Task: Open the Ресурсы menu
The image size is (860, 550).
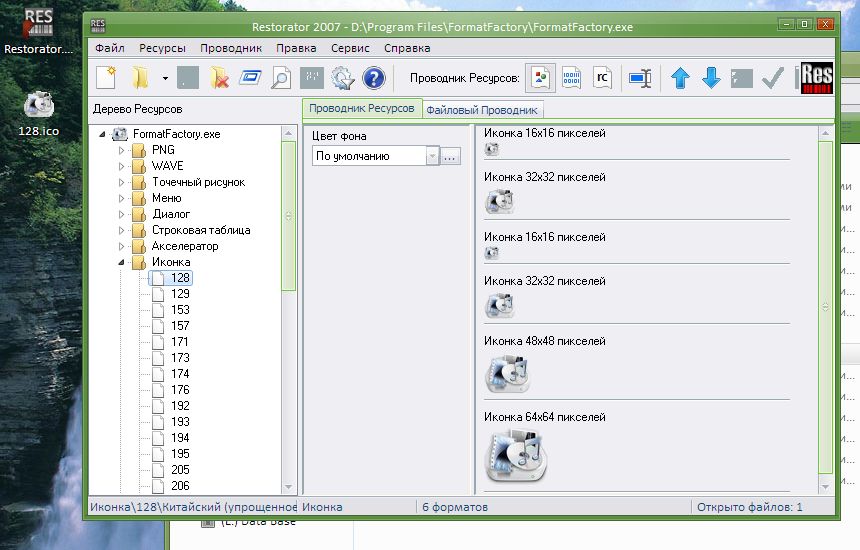Action: click(162, 47)
